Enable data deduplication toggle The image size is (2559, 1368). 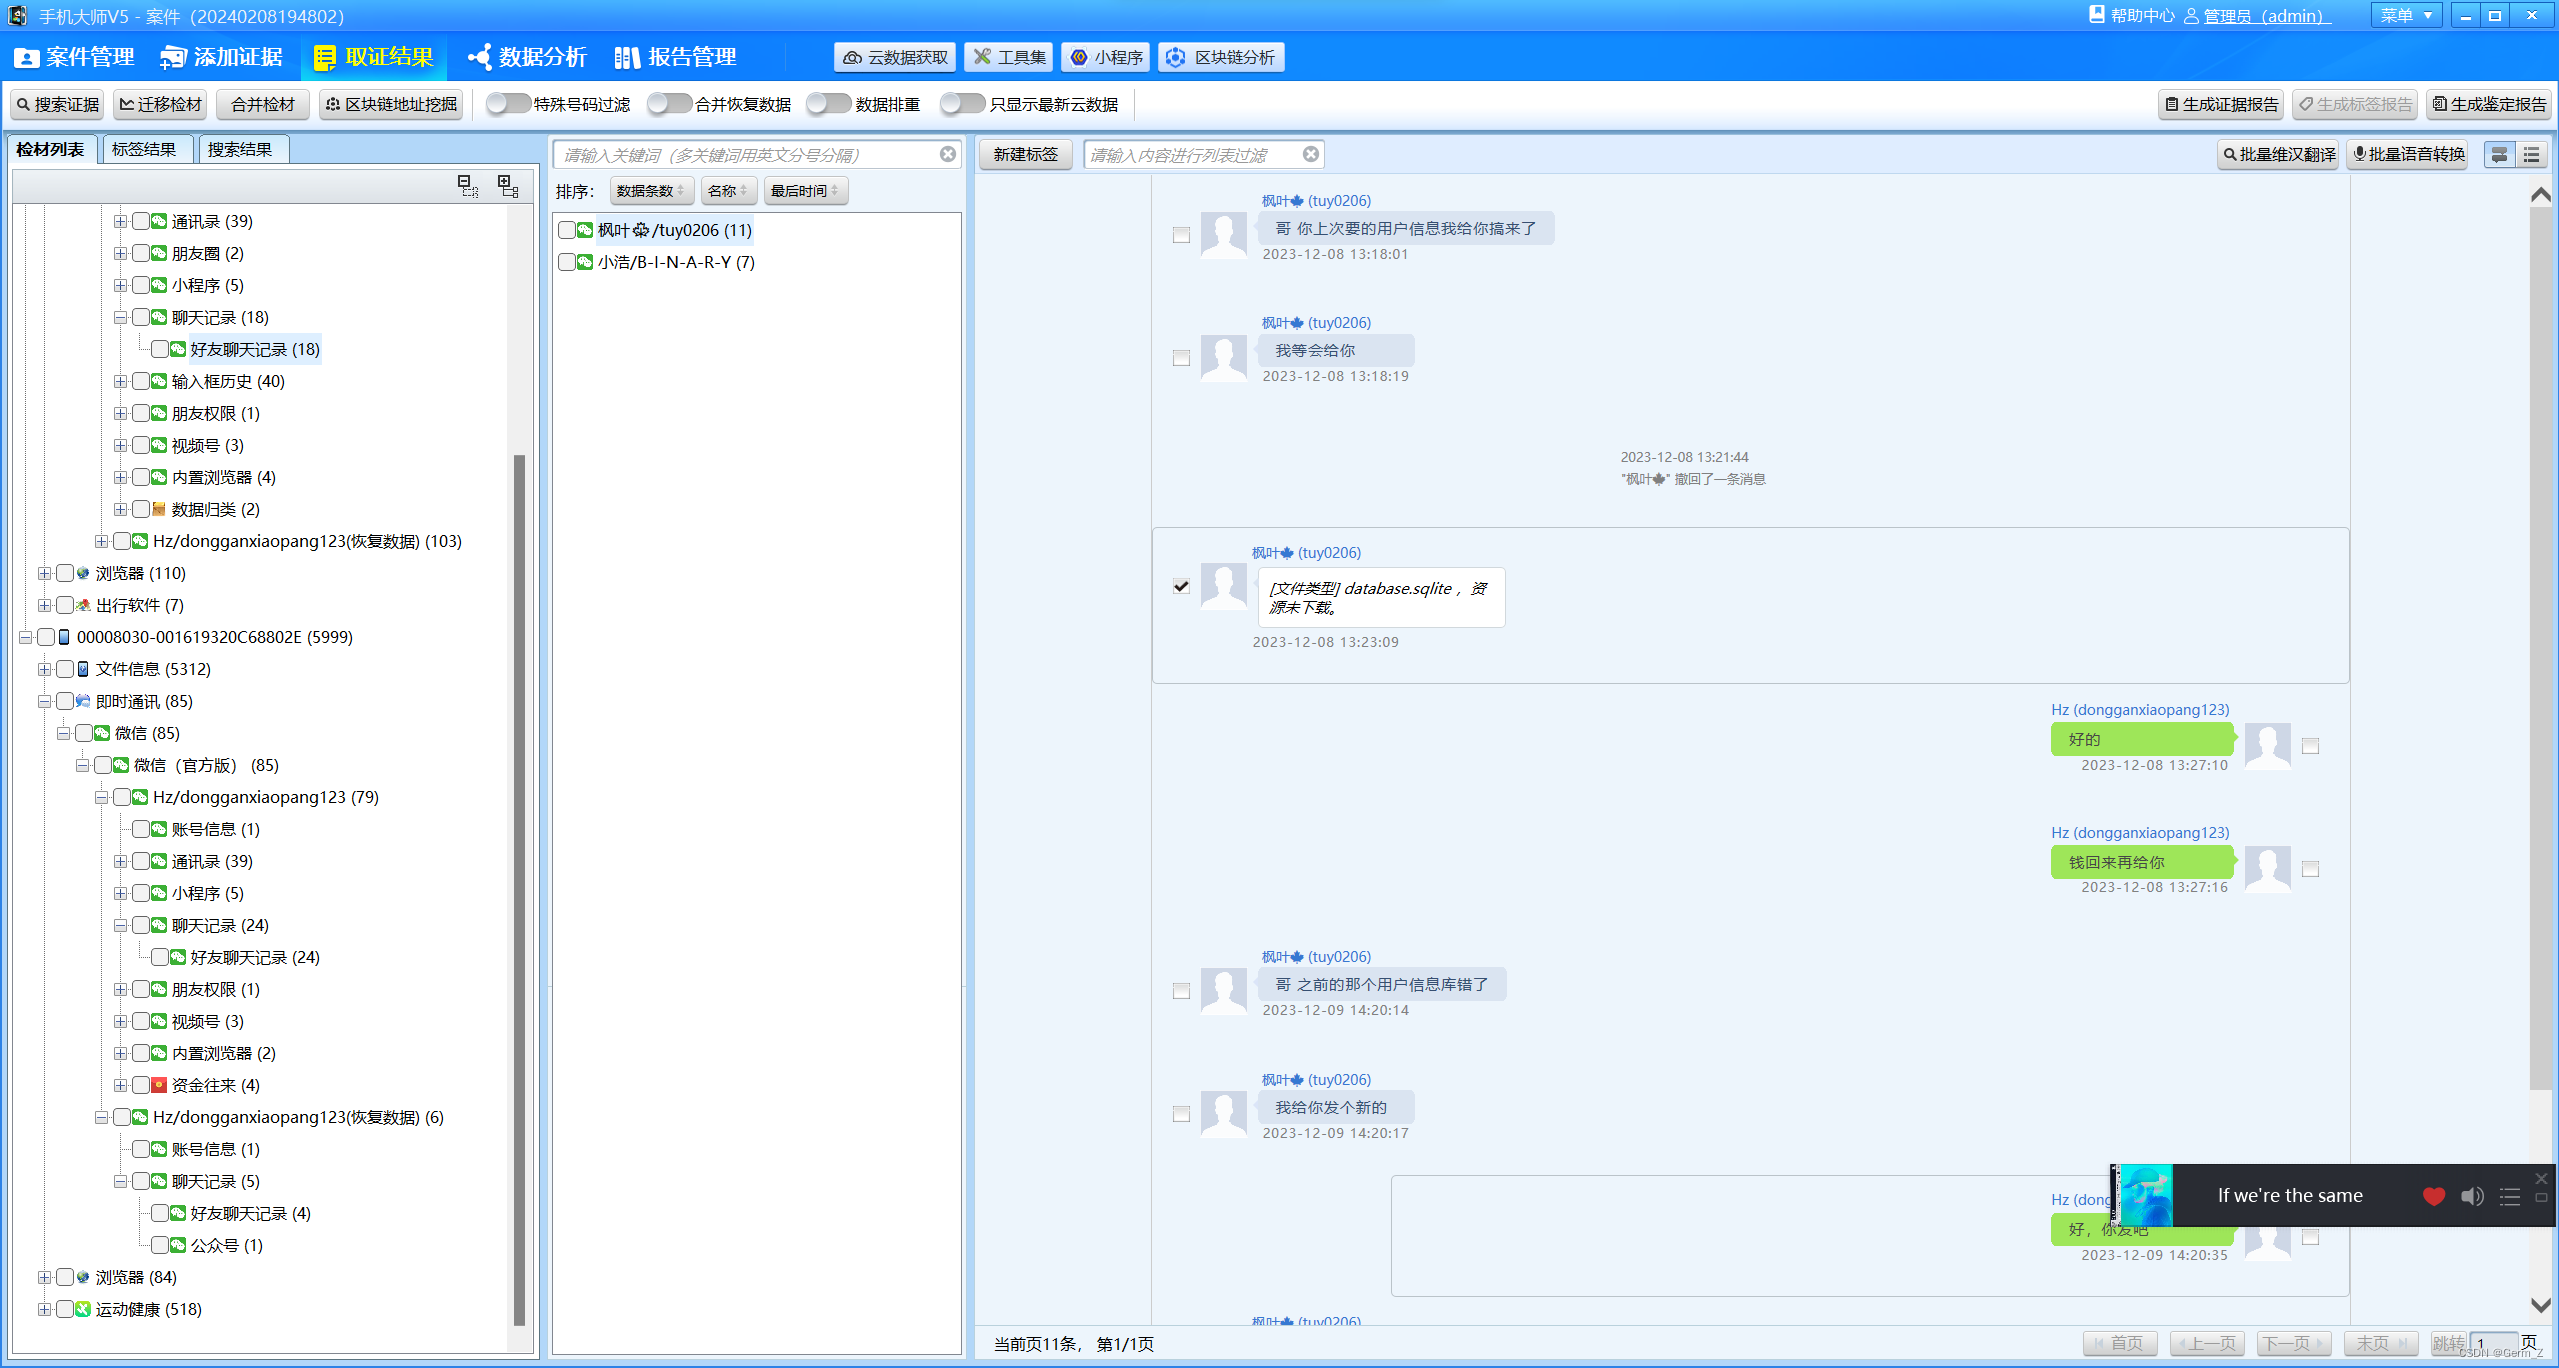(x=828, y=104)
